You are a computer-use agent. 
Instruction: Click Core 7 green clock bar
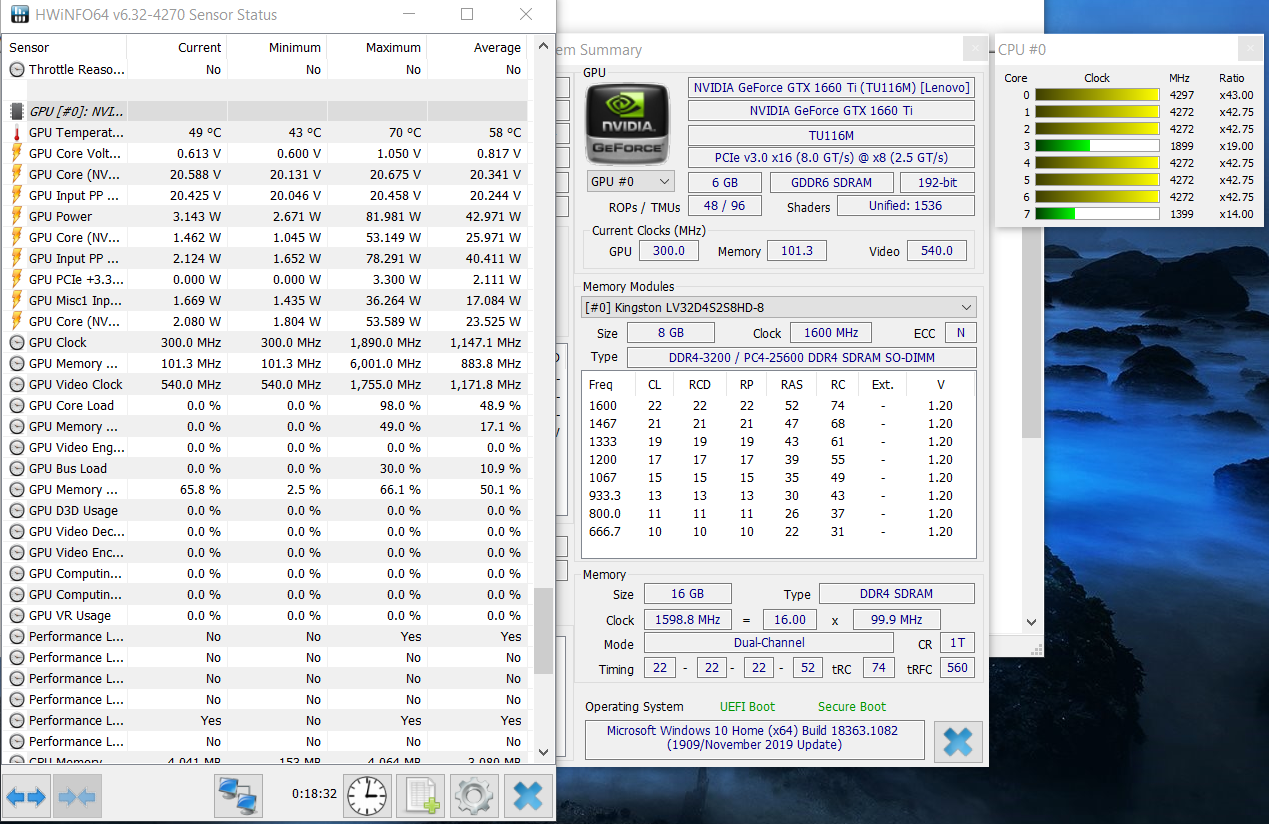click(x=1055, y=214)
